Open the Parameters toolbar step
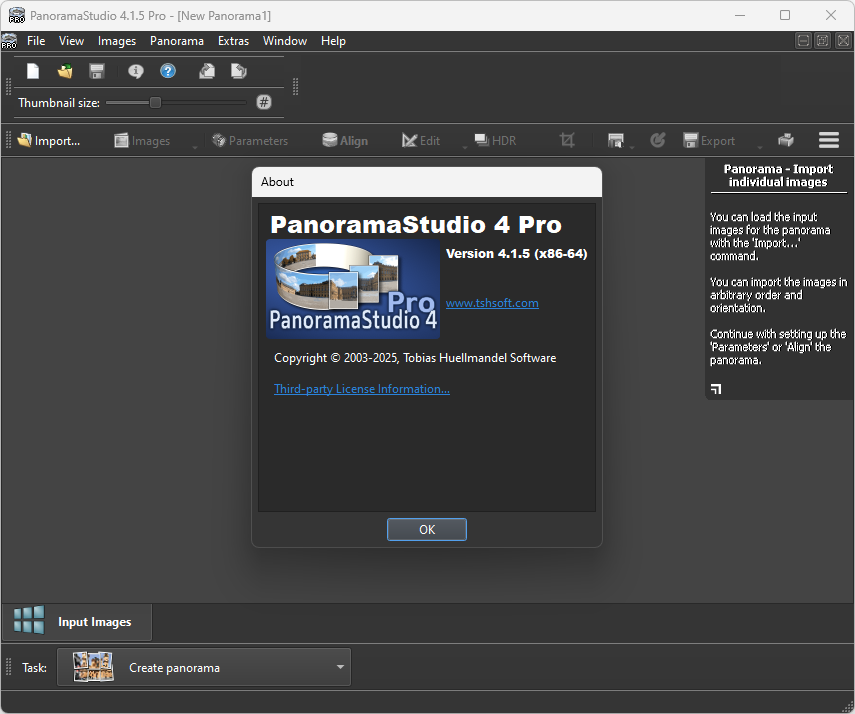This screenshot has height=714, width=855. pyautogui.click(x=250, y=141)
